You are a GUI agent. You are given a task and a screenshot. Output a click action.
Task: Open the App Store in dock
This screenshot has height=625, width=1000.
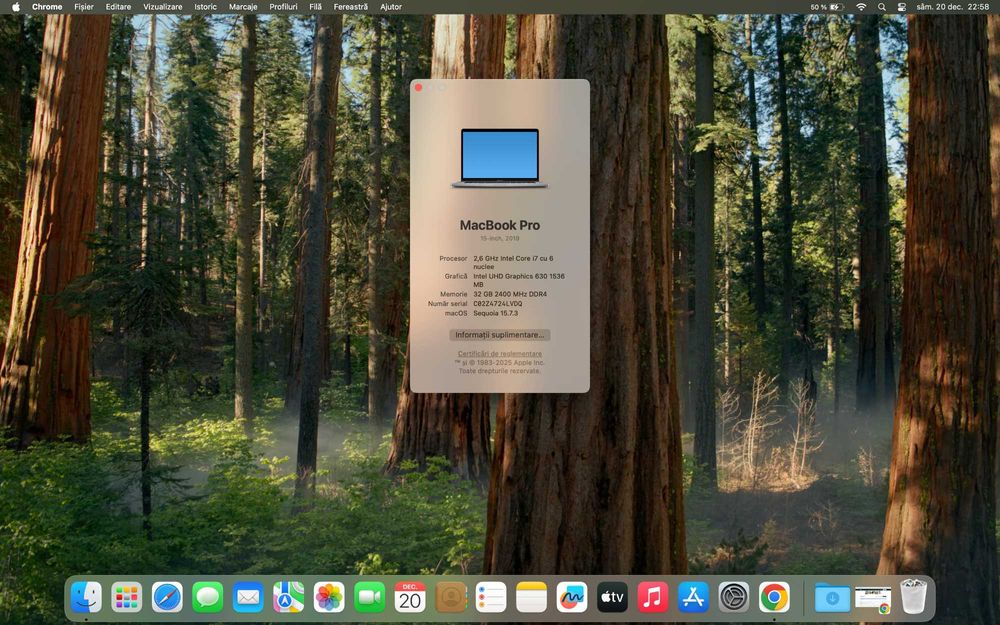point(693,598)
